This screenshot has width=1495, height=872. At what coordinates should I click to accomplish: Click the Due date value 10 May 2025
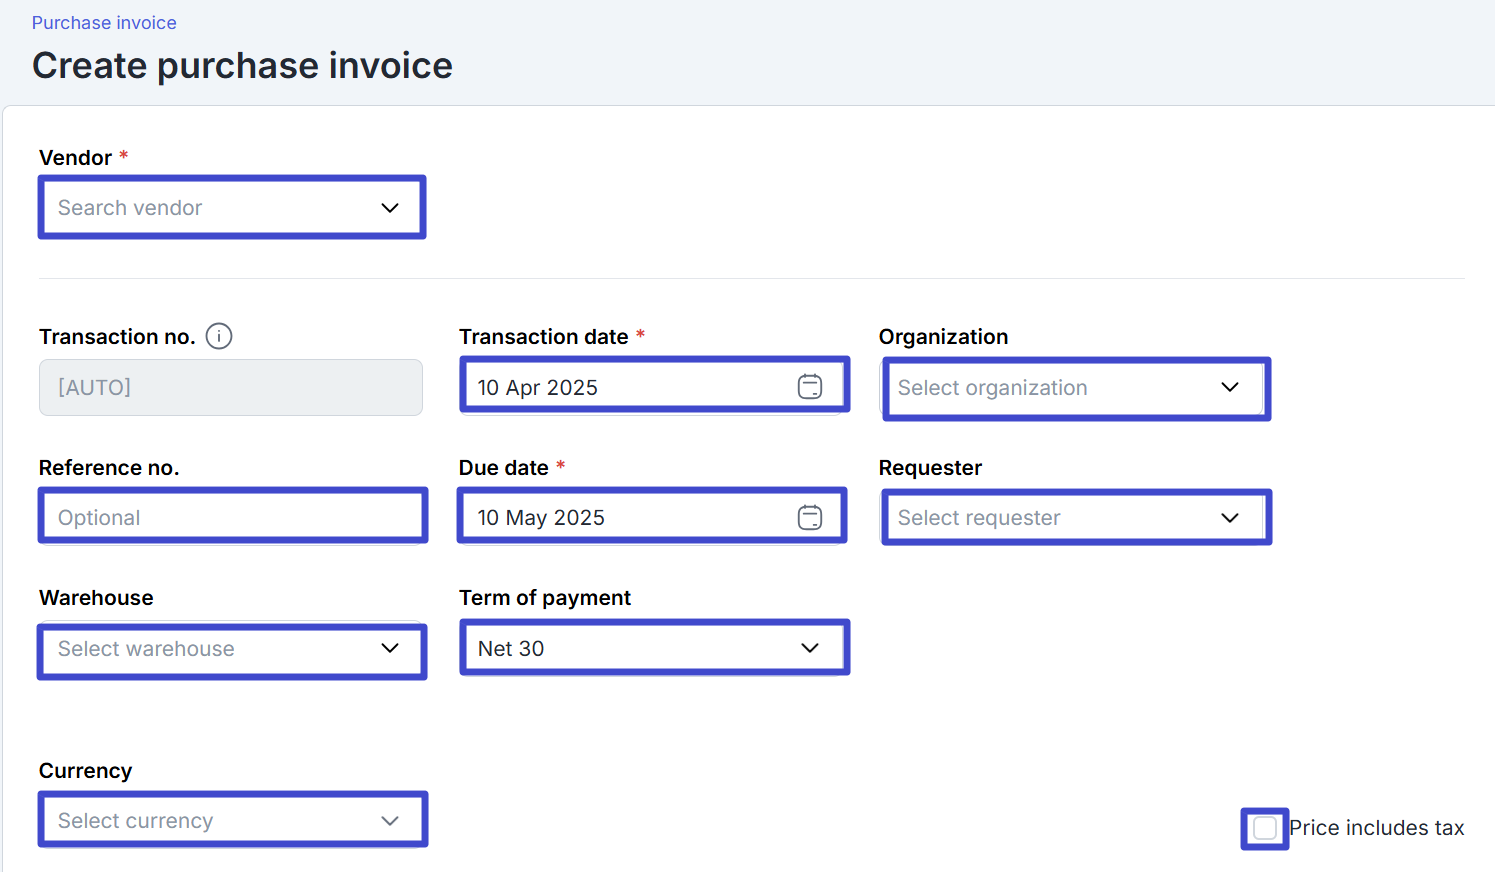point(541,517)
